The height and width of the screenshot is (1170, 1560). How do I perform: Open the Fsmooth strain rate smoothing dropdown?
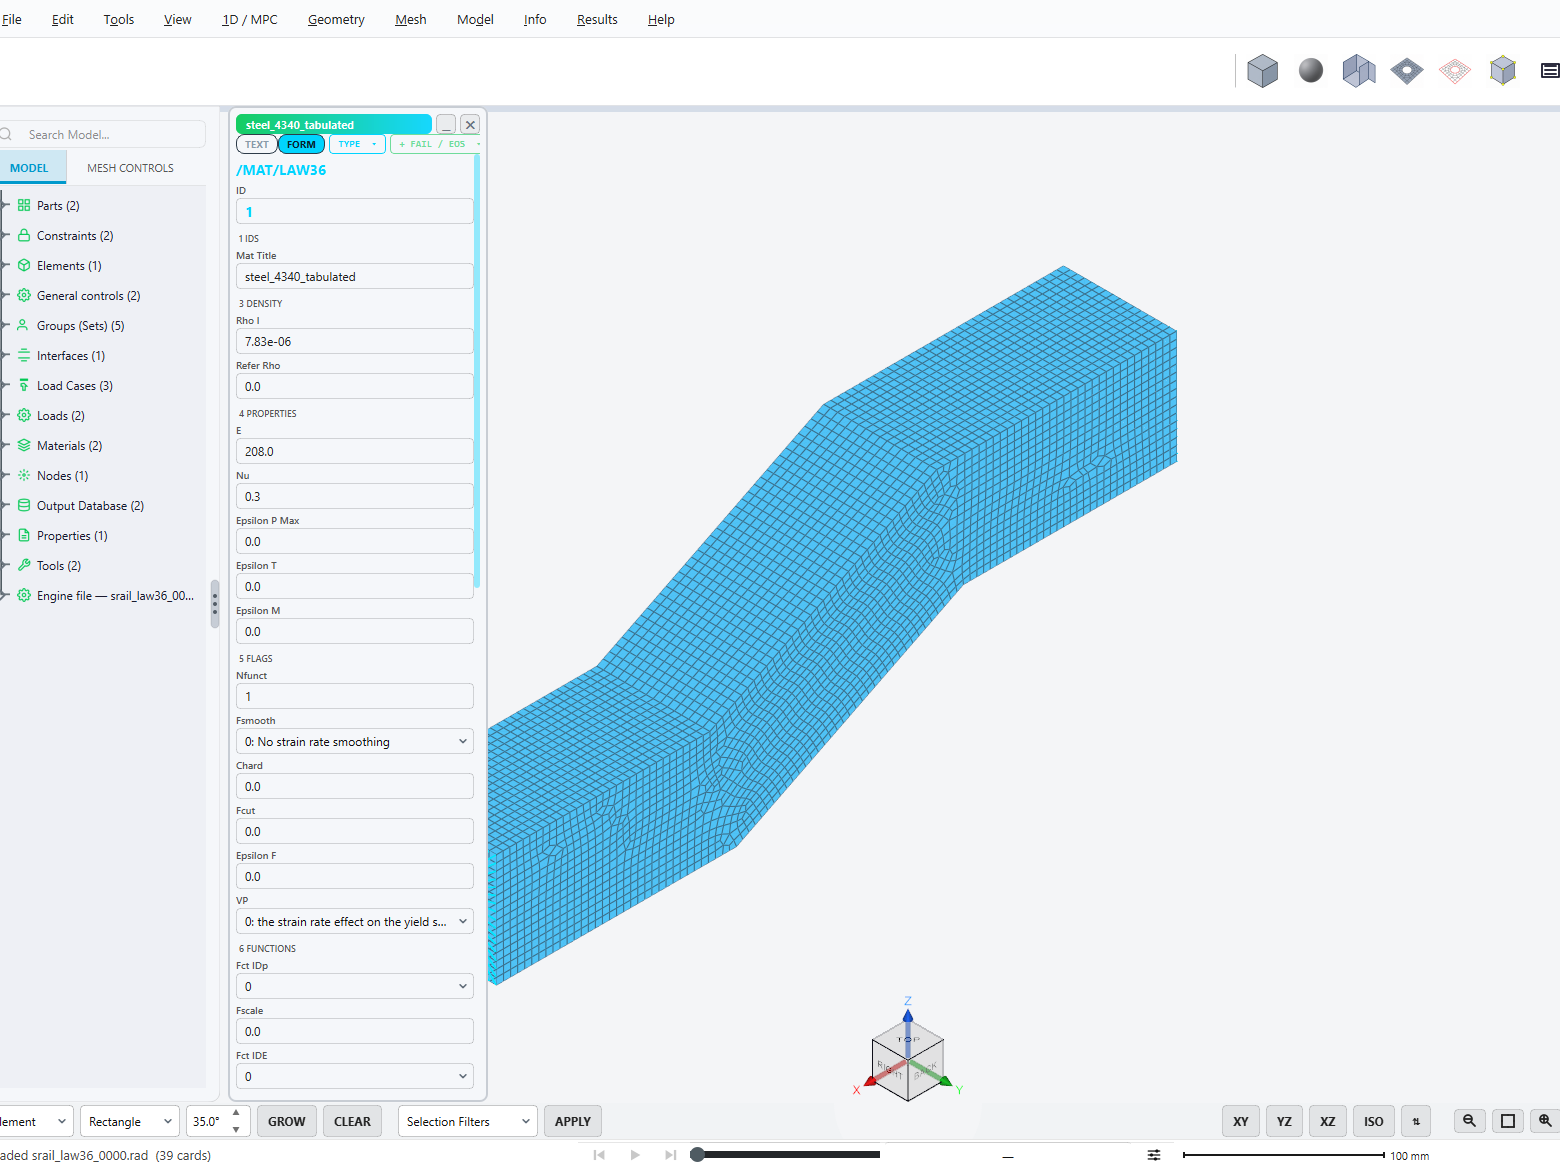tap(355, 742)
